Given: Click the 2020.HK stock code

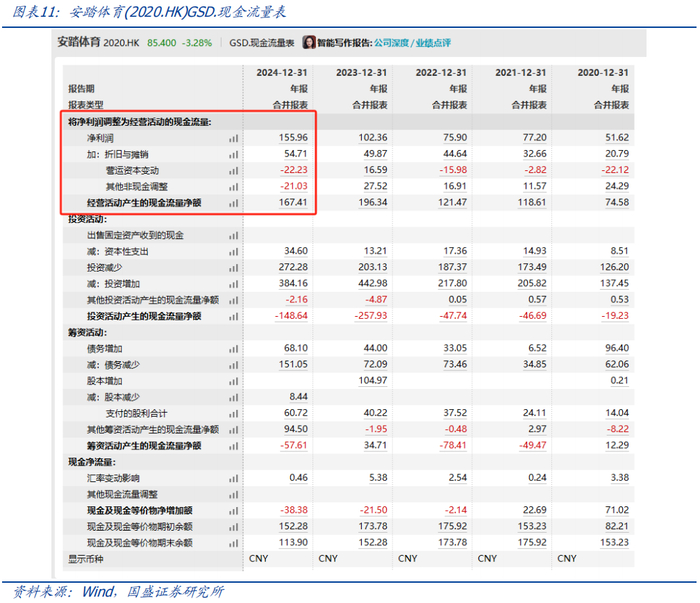Looking at the screenshot, I should pyautogui.click(x=121, y=43).
